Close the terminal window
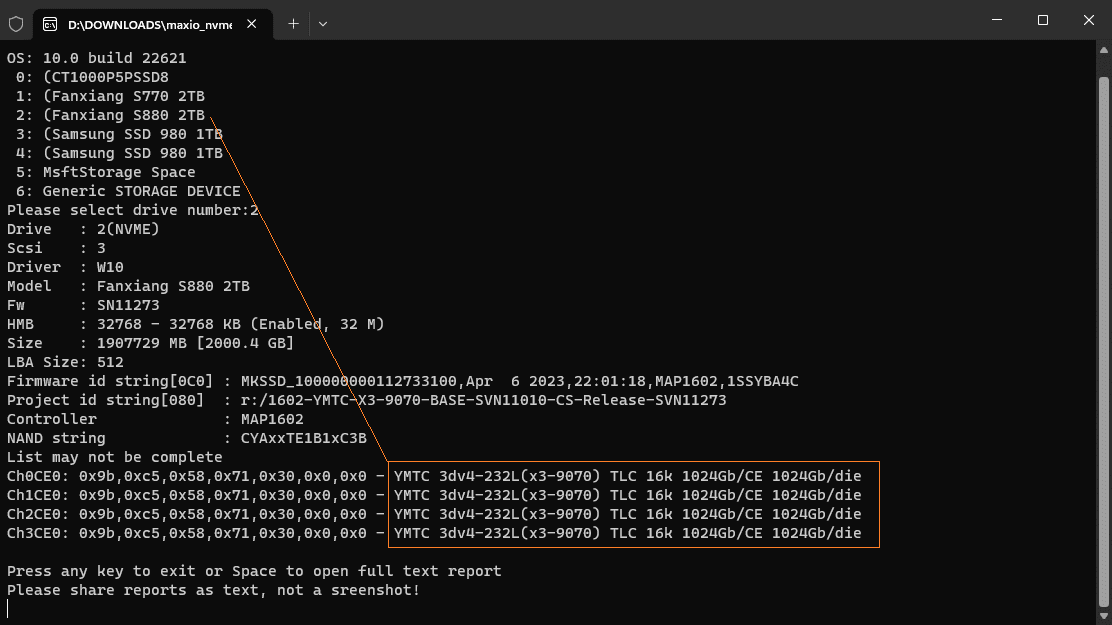1112x625 pixels. [1089, 20]
